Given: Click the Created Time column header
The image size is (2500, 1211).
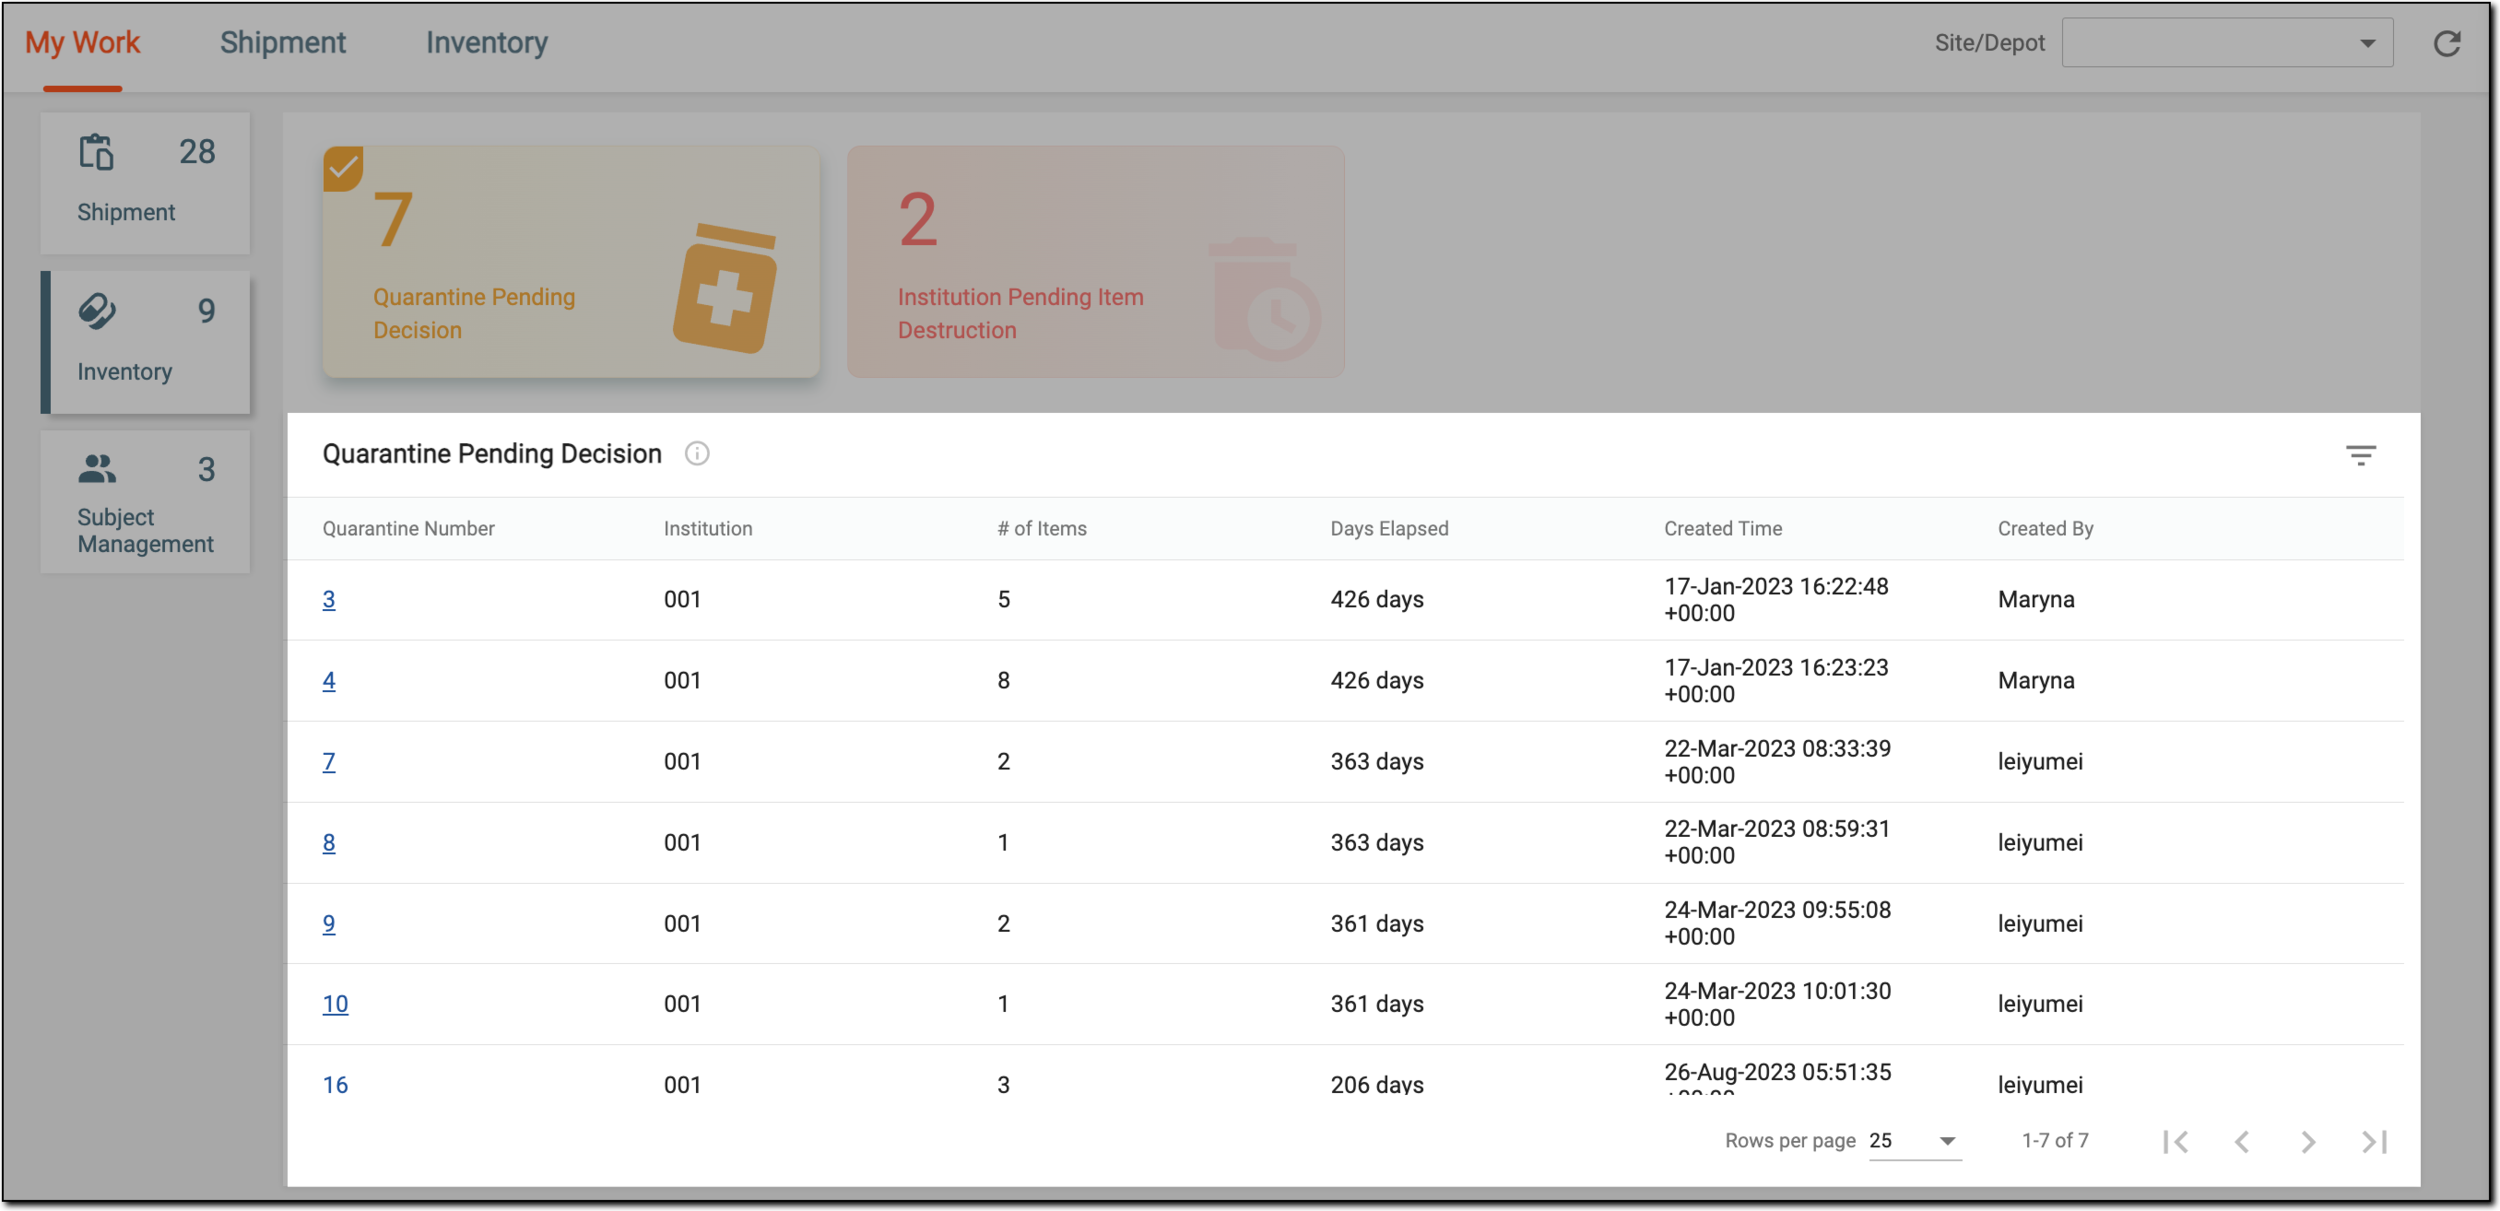Looking at the screenshot, I should coord(1723,528).
